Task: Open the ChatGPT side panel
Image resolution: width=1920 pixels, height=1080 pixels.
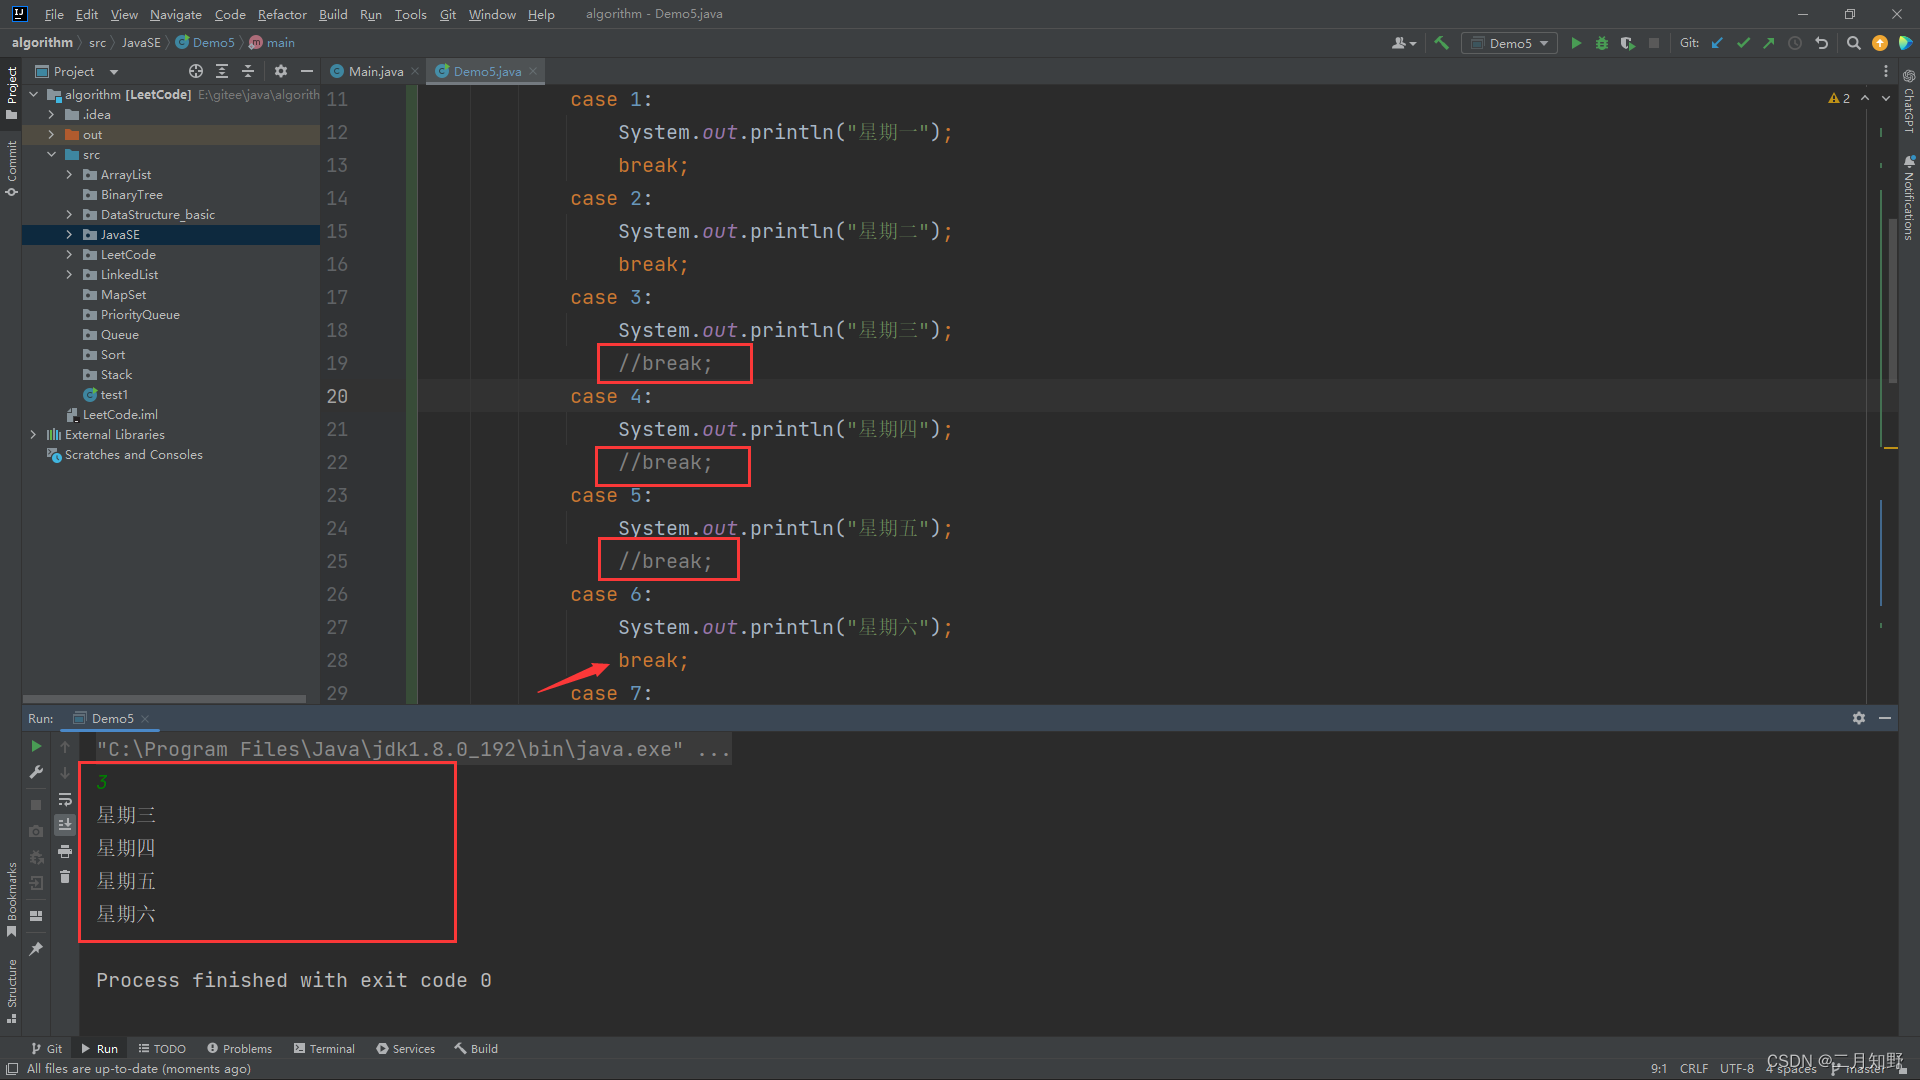Action: (x=1909, y=101)
